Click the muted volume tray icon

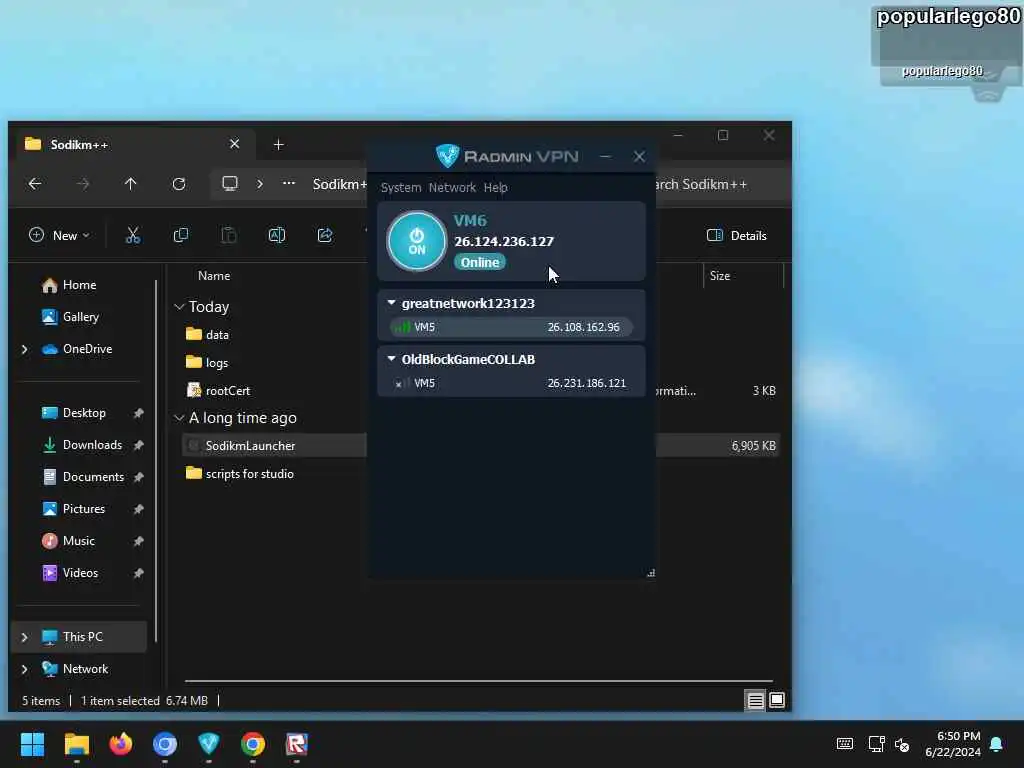coord(902,744)
